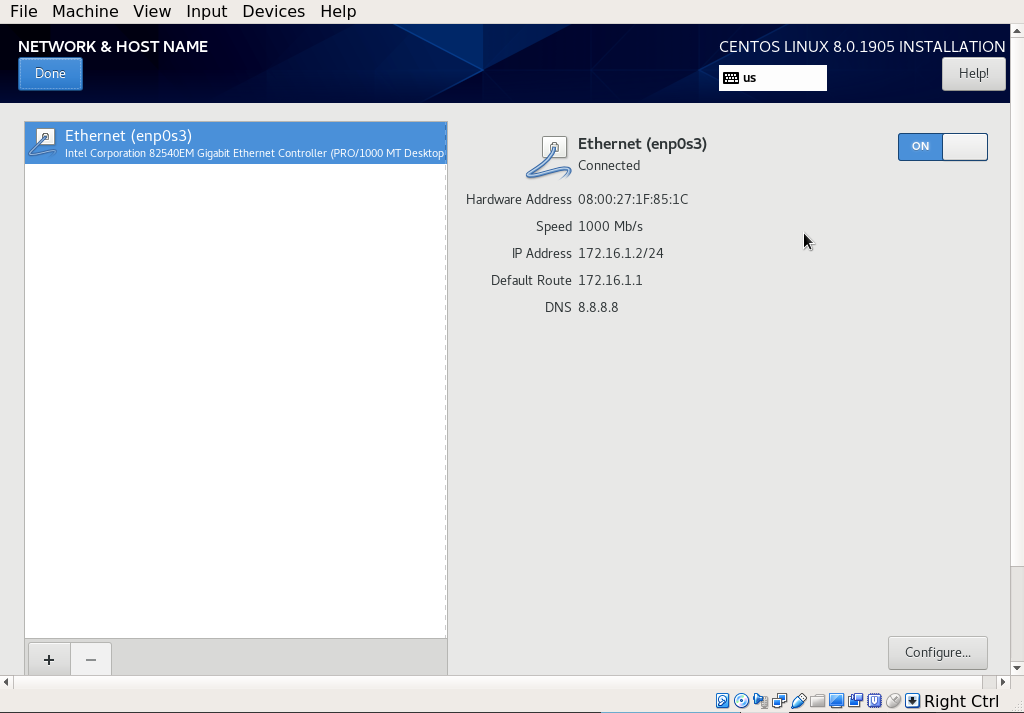The image size is (1024, 713).
Task: Open the Configure dialog for enp0s3
Action: (937, 652)
